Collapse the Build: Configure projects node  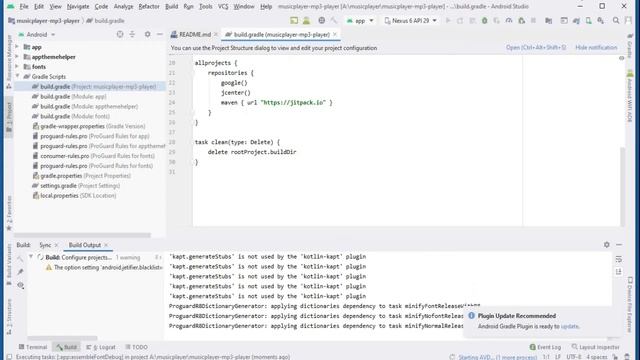tap(31, 257)
